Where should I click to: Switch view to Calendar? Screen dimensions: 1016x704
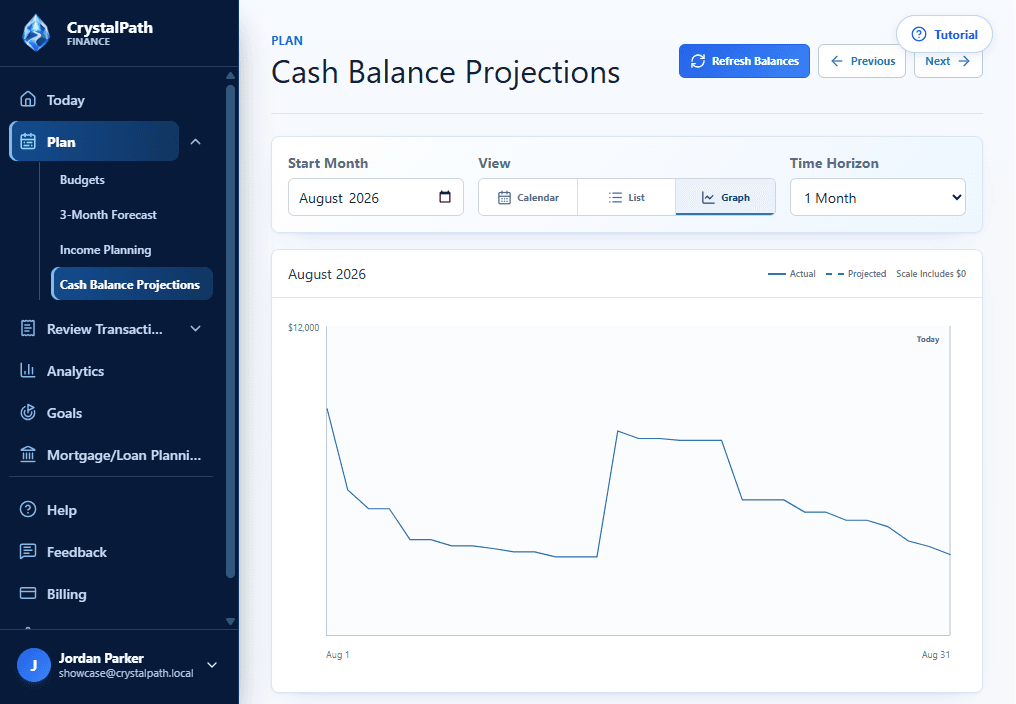(528, 197)
